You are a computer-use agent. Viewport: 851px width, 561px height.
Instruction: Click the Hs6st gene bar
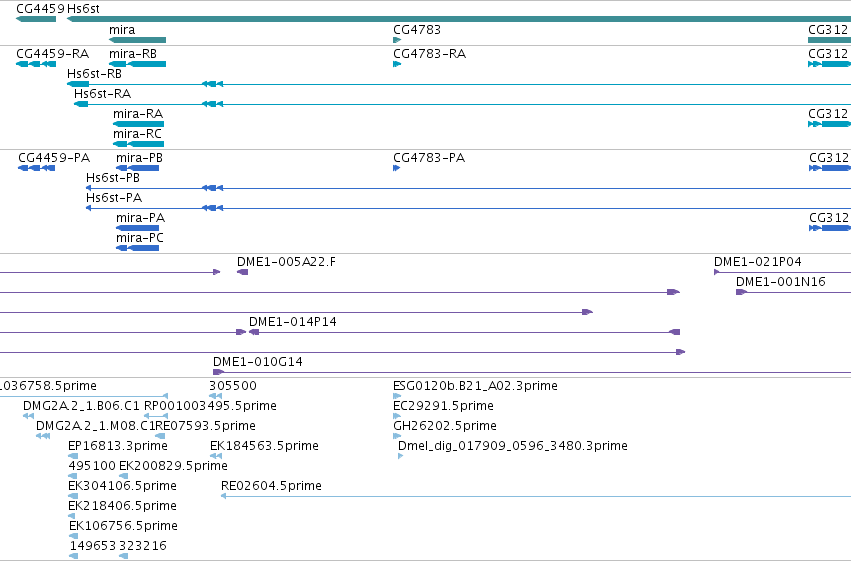[459, 19]
